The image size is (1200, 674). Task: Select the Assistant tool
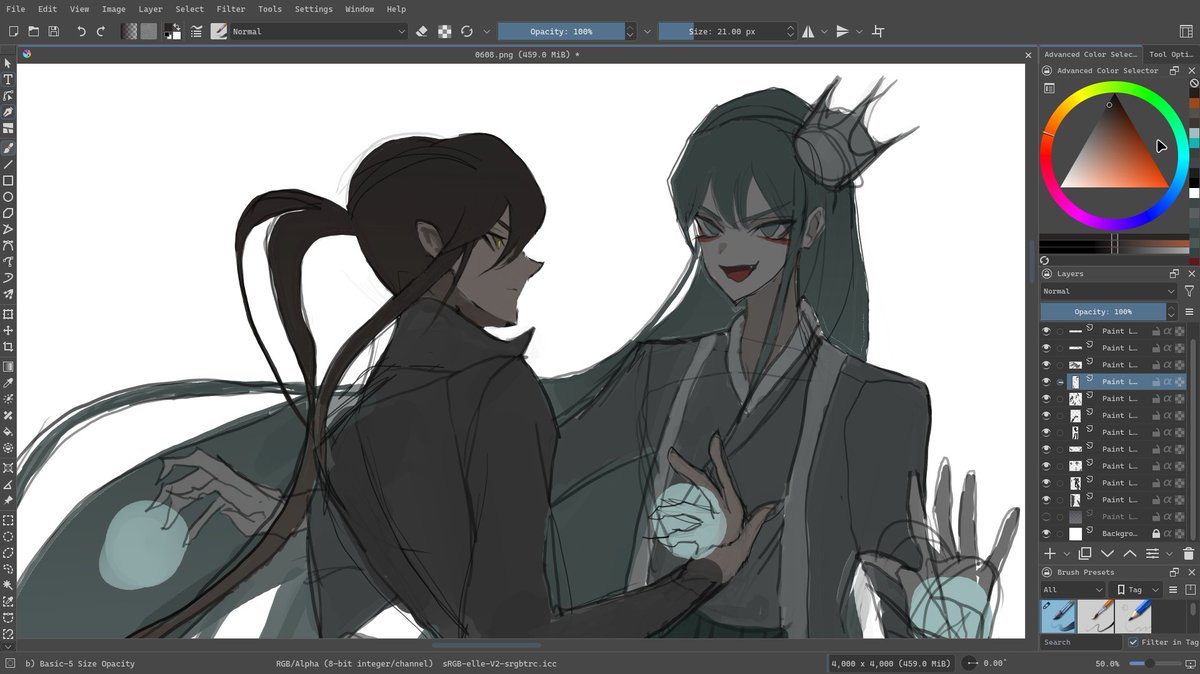(x=8, y=467)
